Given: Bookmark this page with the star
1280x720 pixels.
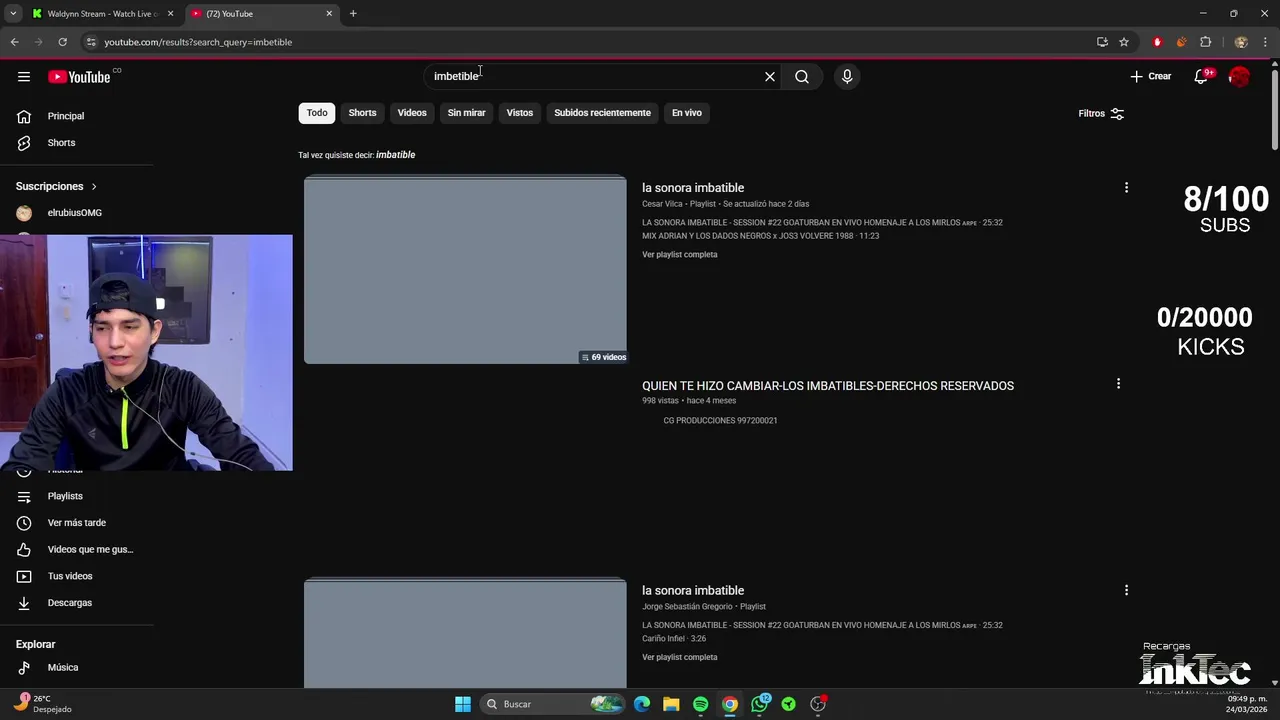Looking at the screenshot, I should (1124, 42).
